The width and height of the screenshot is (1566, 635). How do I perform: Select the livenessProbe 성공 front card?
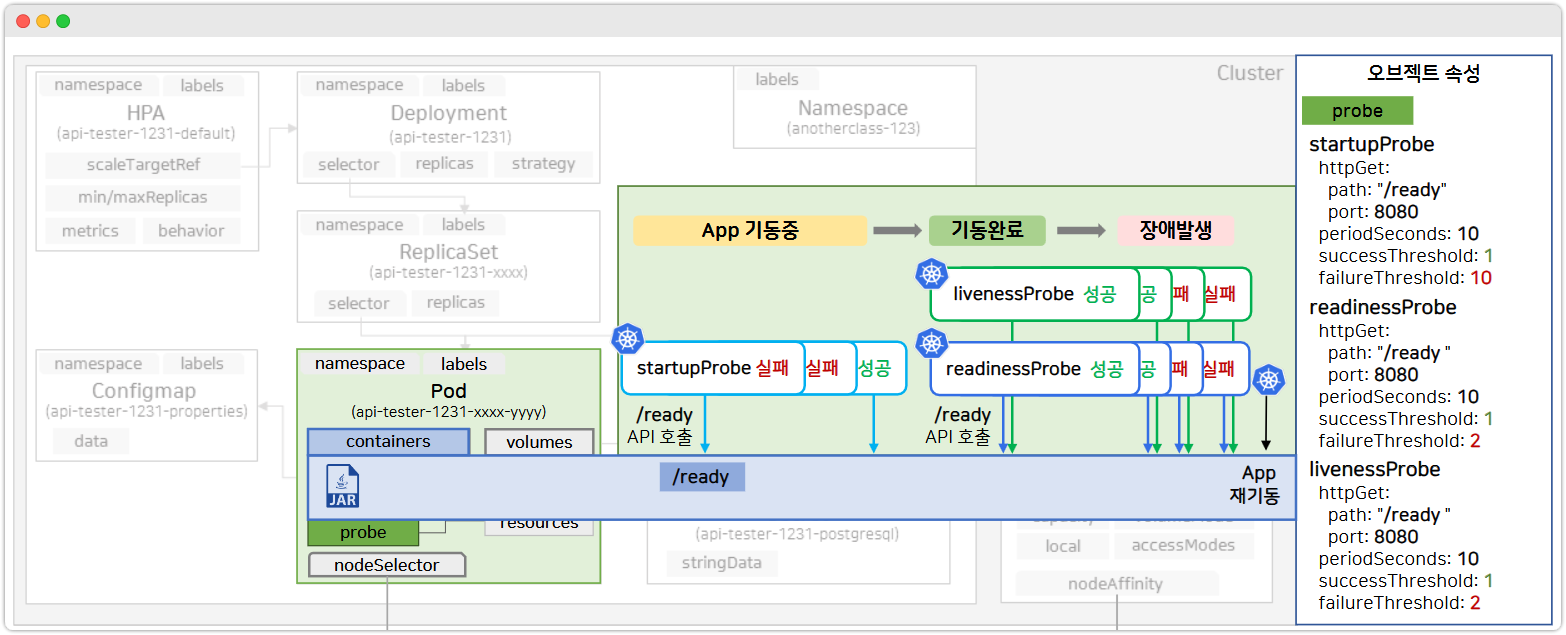click(1034, 294)
